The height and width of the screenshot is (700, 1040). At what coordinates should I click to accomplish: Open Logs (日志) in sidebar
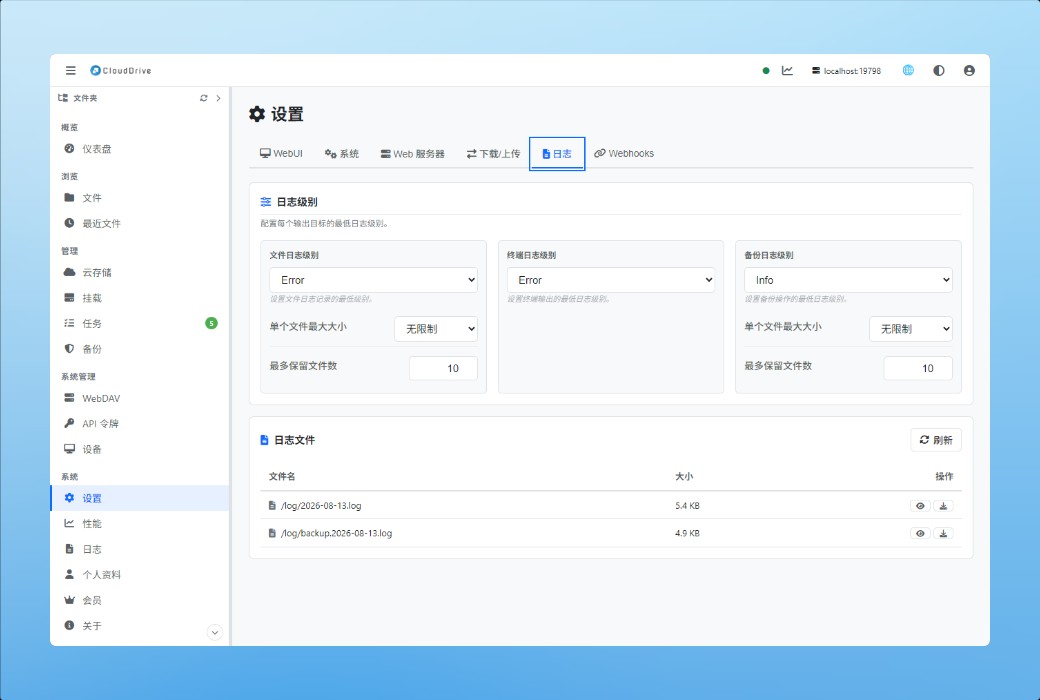coord(140,549)
